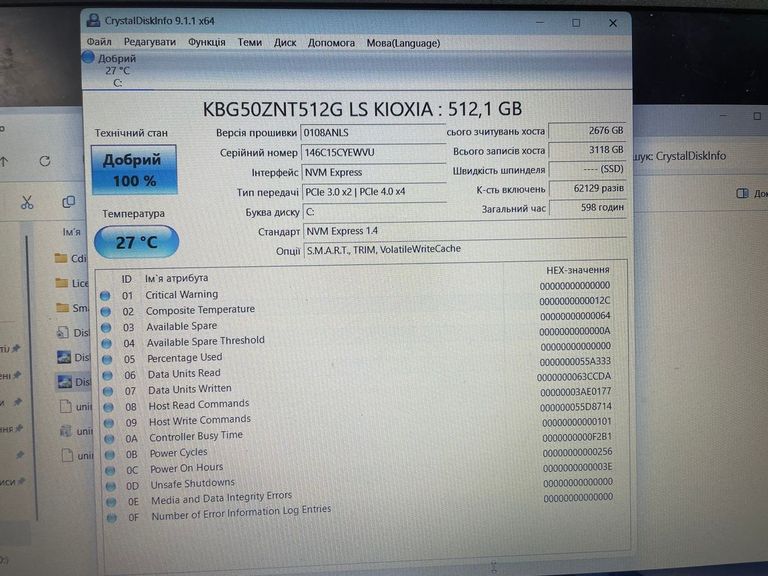Click the status dot of Host Write Commands

109,423
